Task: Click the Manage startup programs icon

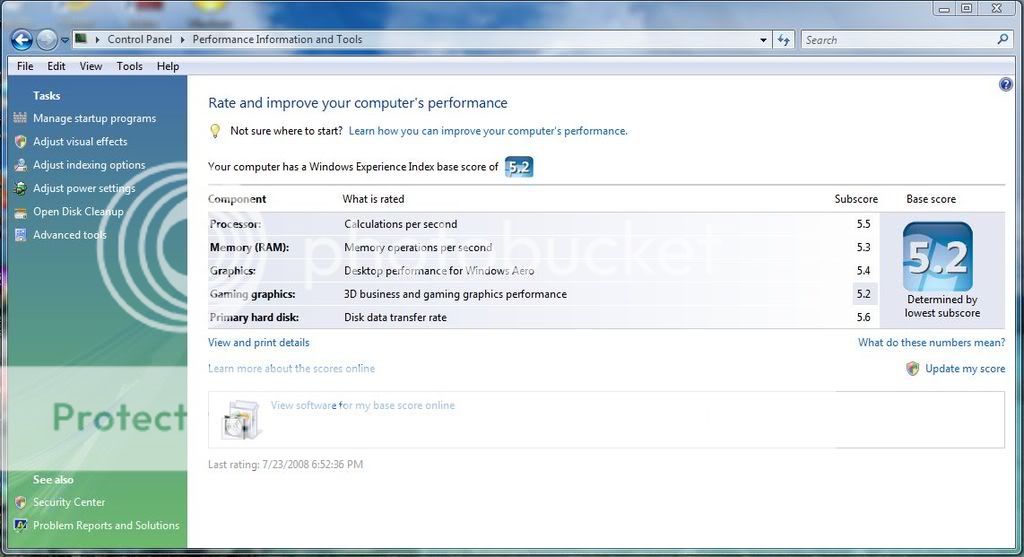Action: (20, 118)
